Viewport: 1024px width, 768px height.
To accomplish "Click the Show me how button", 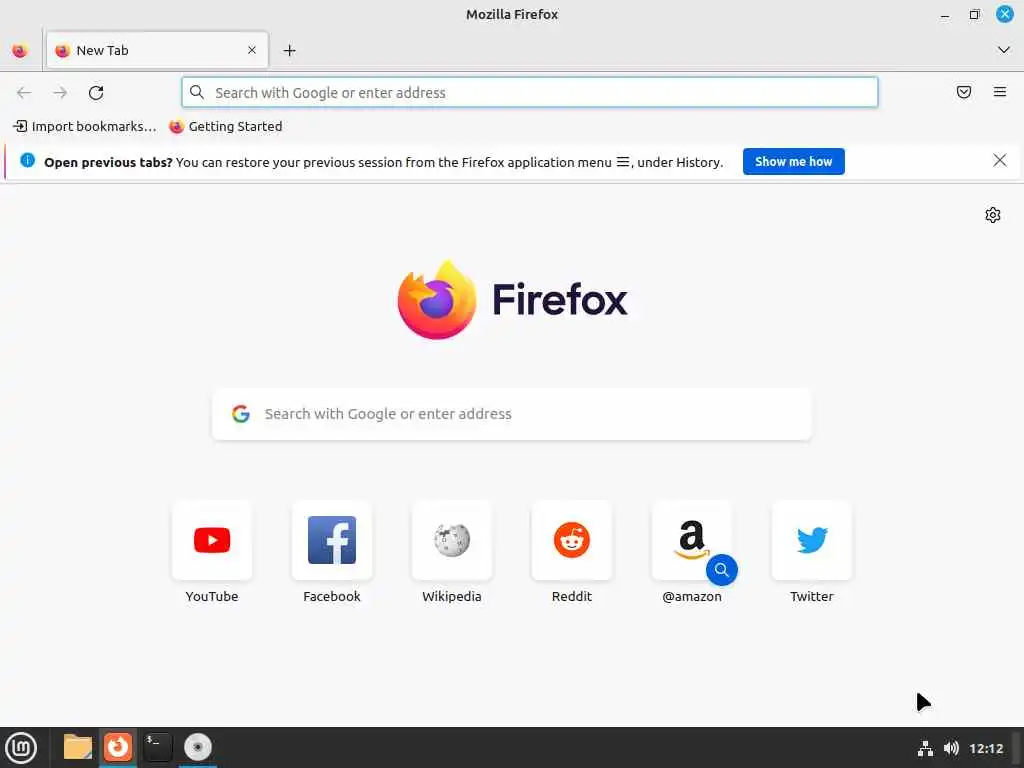I will coord(793,161).
